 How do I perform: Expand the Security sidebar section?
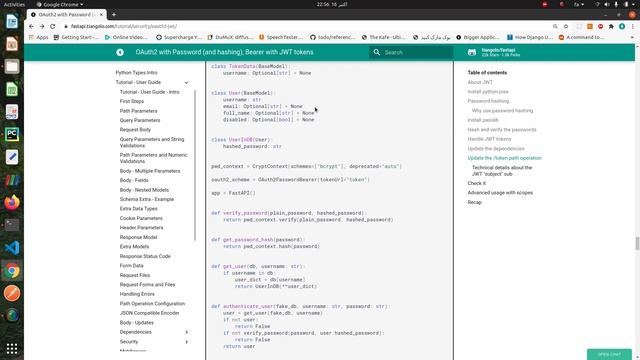click(187, 342)
